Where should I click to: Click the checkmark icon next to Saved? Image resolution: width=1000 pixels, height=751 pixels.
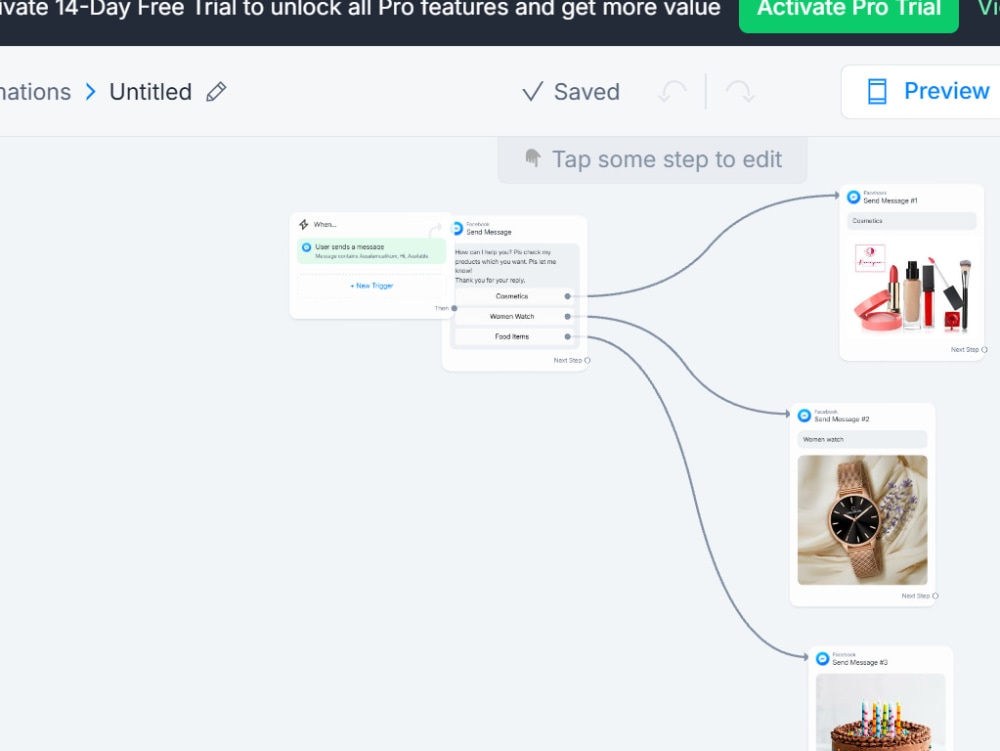coord(533,92)
